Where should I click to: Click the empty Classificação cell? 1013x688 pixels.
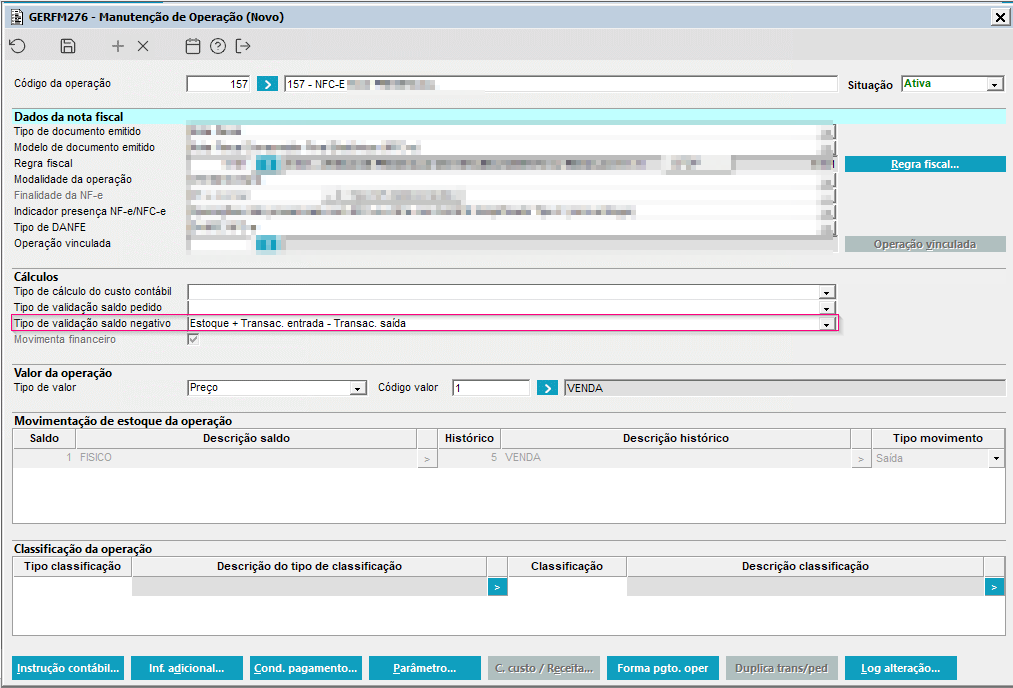(x=567, y=587)
